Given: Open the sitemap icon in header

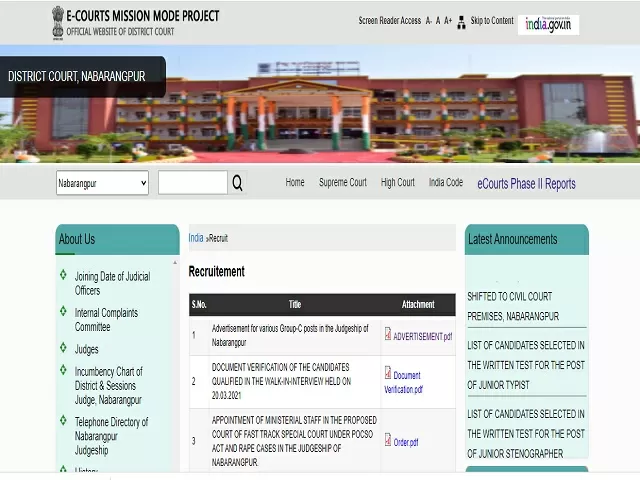Looking at the screenshot, I should tap(461, 22).
